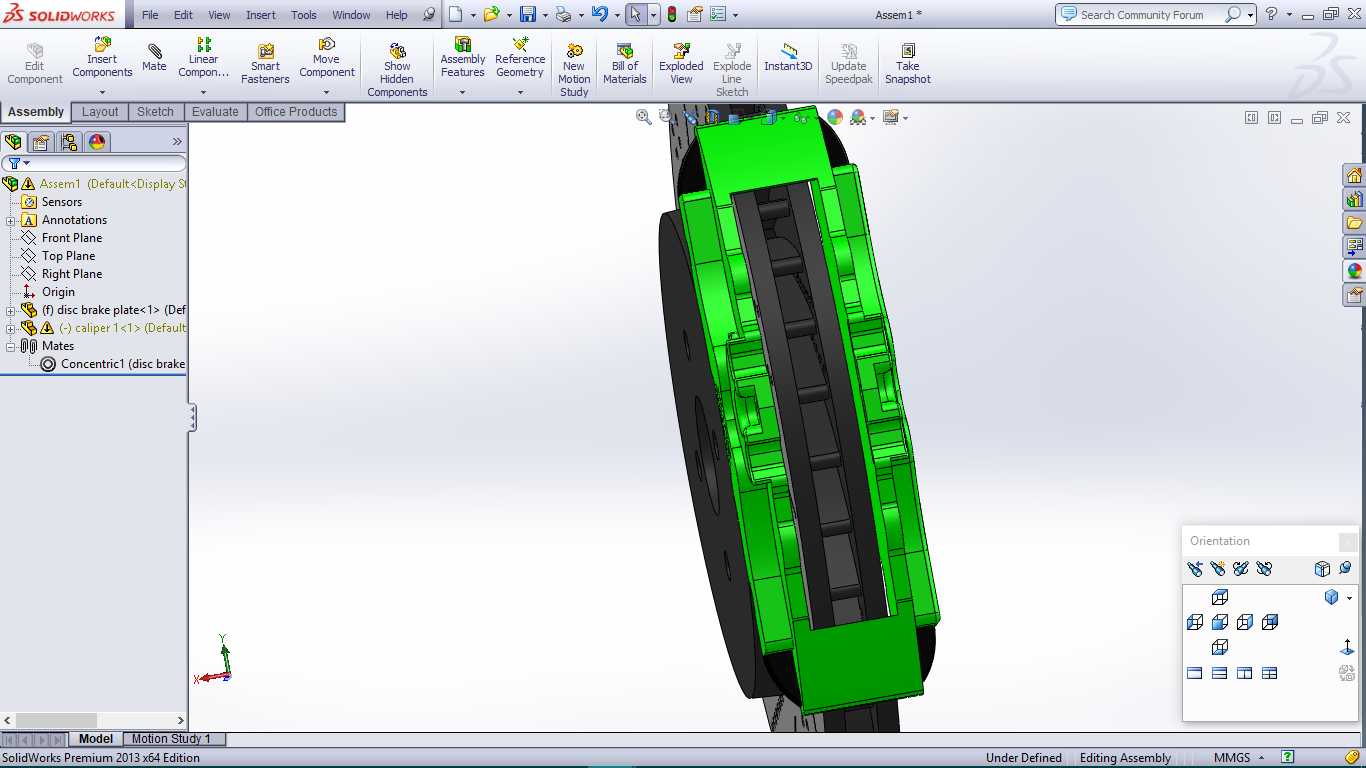Collapse the Mates folder
The image size is (1366, 768).
click(x=11, y=347)
